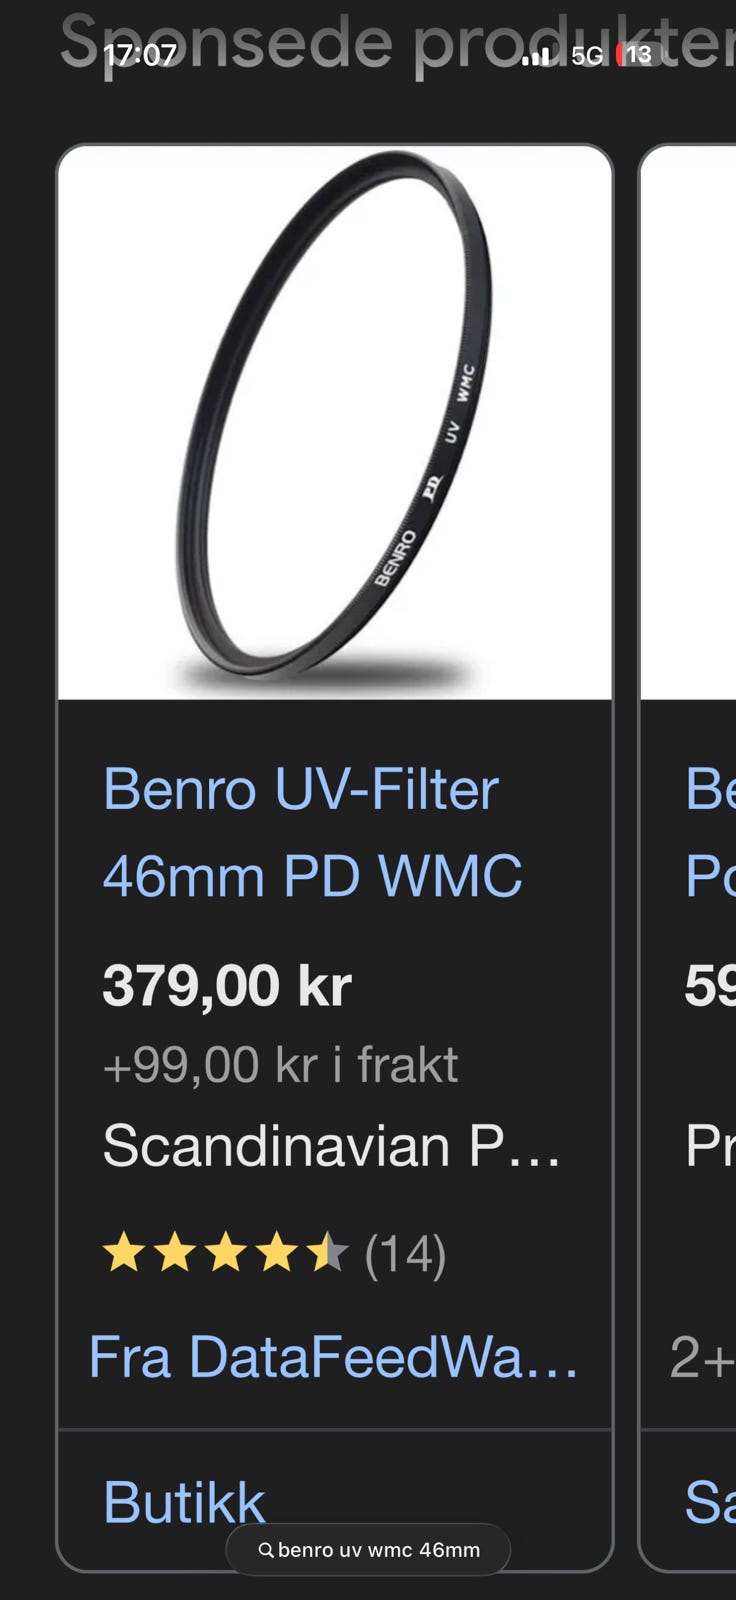This screenshot has height=1600, width=736.
Task: Open the 'Benro UV-Filter 46mm PD WMC' title link
Action: click(312, 832)
